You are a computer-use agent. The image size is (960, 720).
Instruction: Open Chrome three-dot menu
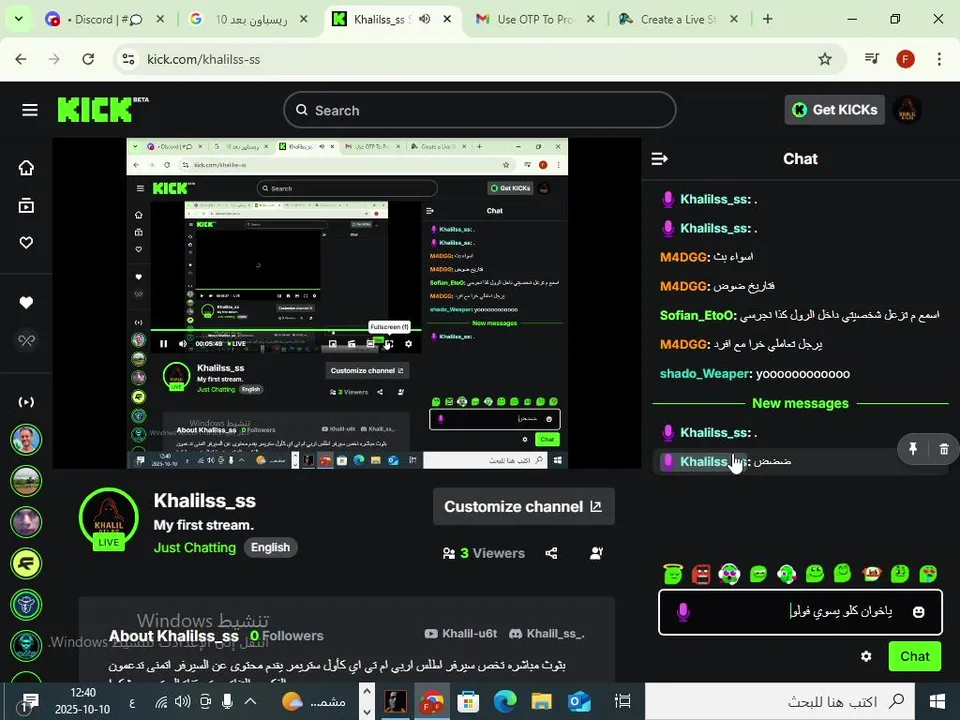(x=939, y=59)
